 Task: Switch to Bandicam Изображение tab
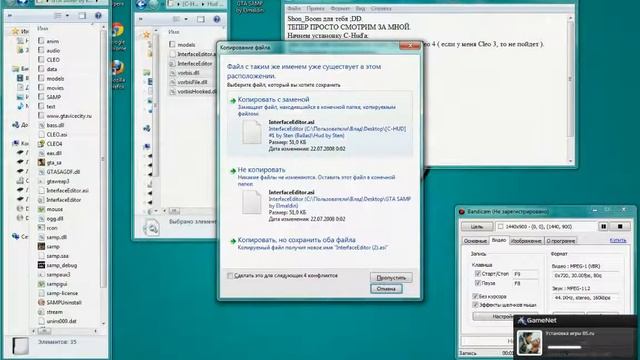[x=526, y=241]
